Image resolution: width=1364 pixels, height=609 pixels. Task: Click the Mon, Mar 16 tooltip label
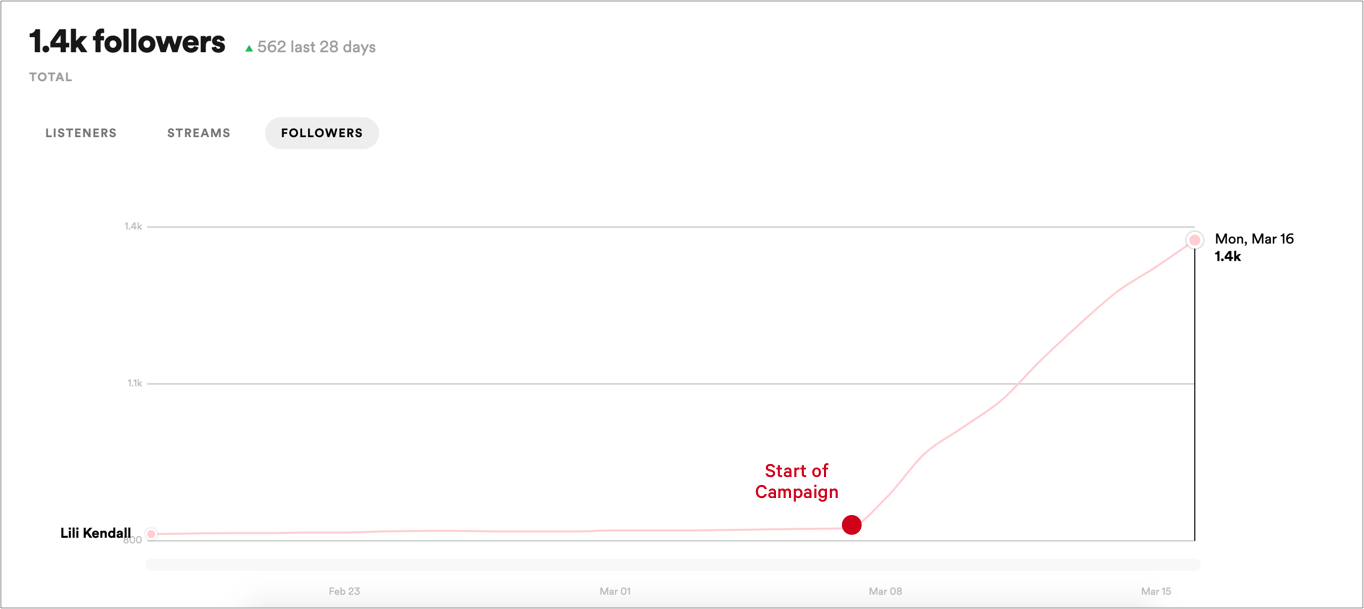point(1254,239)
